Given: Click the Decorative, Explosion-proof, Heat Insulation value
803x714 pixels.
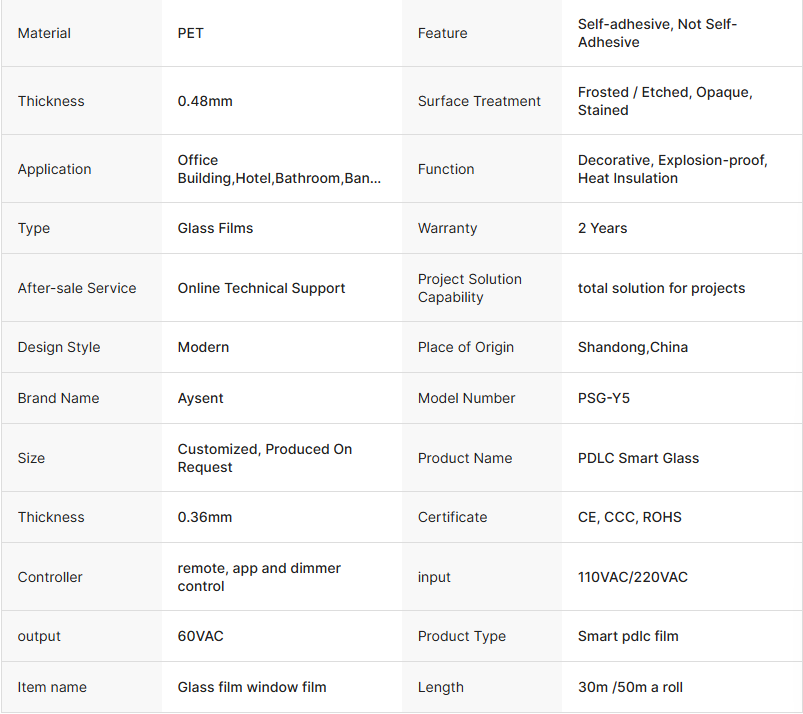Looking at the screenshot, I should click(x=672, y=169).
